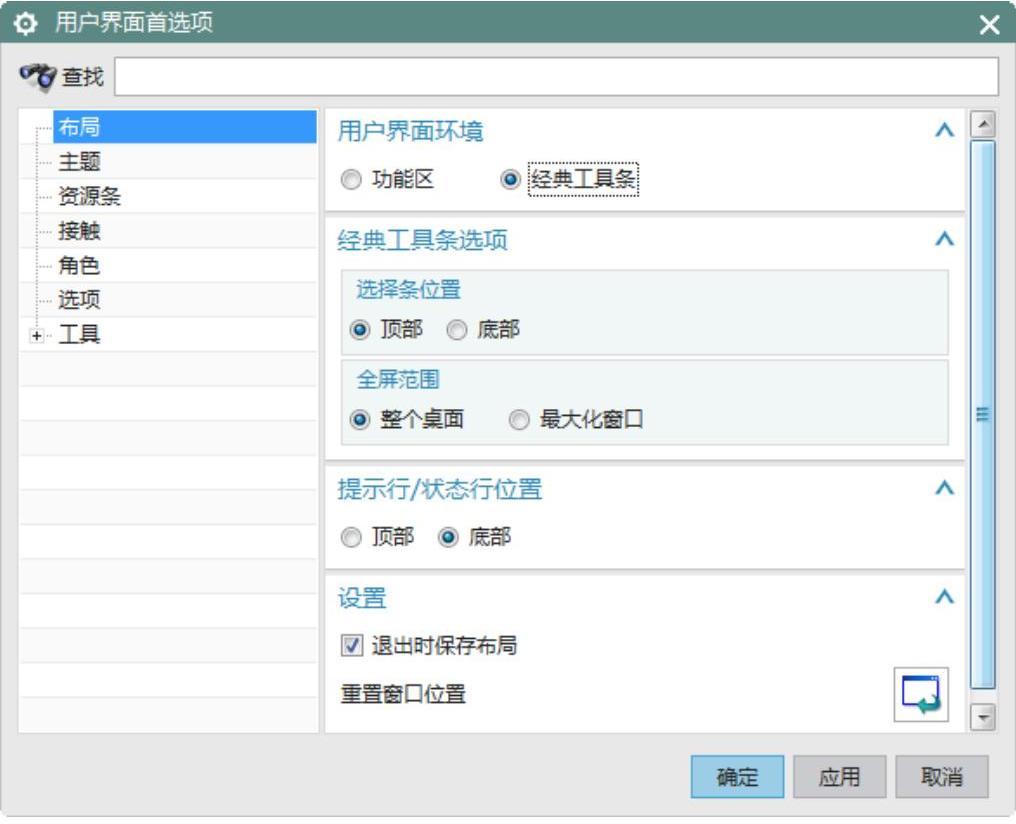This screenshot has height=824, width=1016.
Task: Select the 功能区 radio button
Action: click(x=351, y=179)
